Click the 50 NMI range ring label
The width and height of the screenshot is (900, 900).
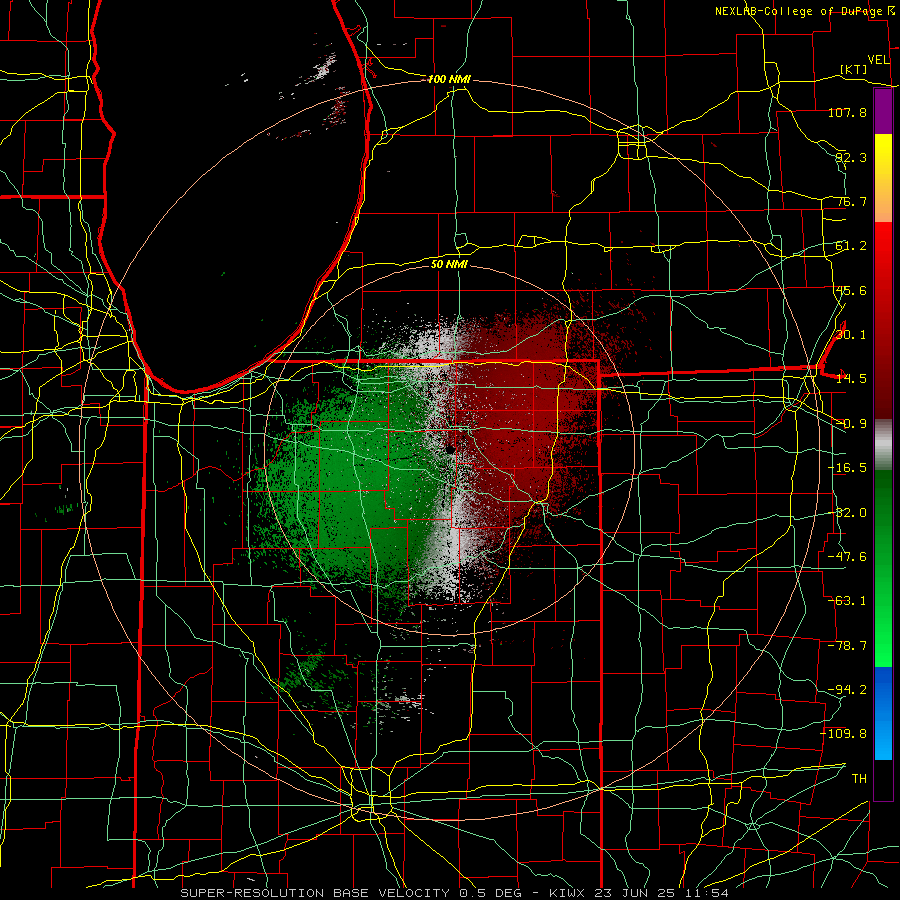(449, 264)
